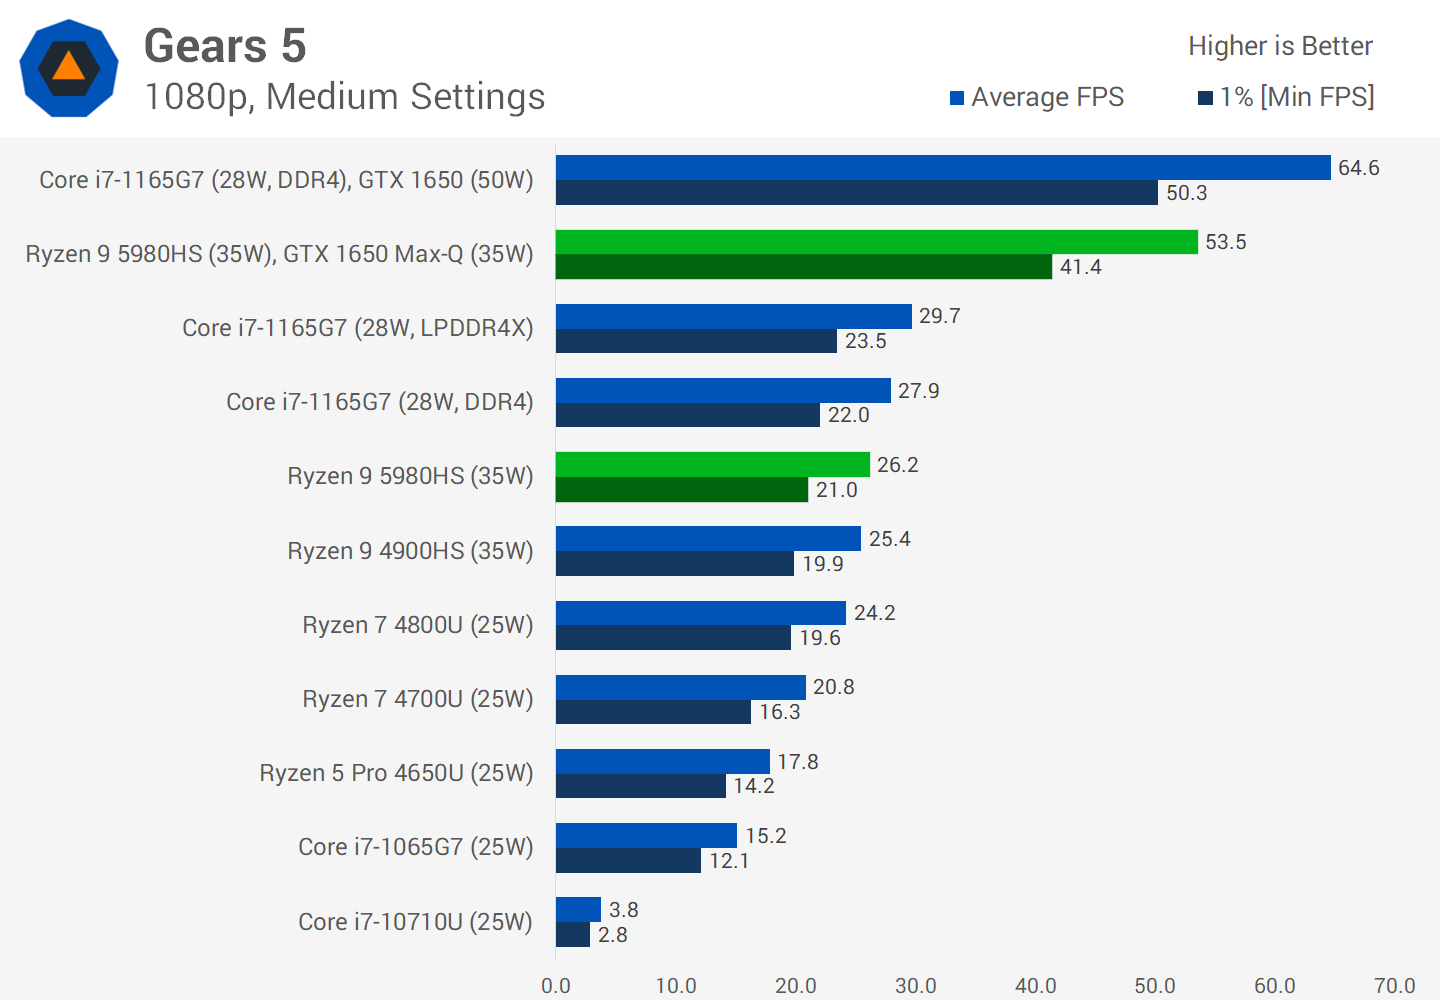Click the 15.2 average FPS bar

click(647, 835)
